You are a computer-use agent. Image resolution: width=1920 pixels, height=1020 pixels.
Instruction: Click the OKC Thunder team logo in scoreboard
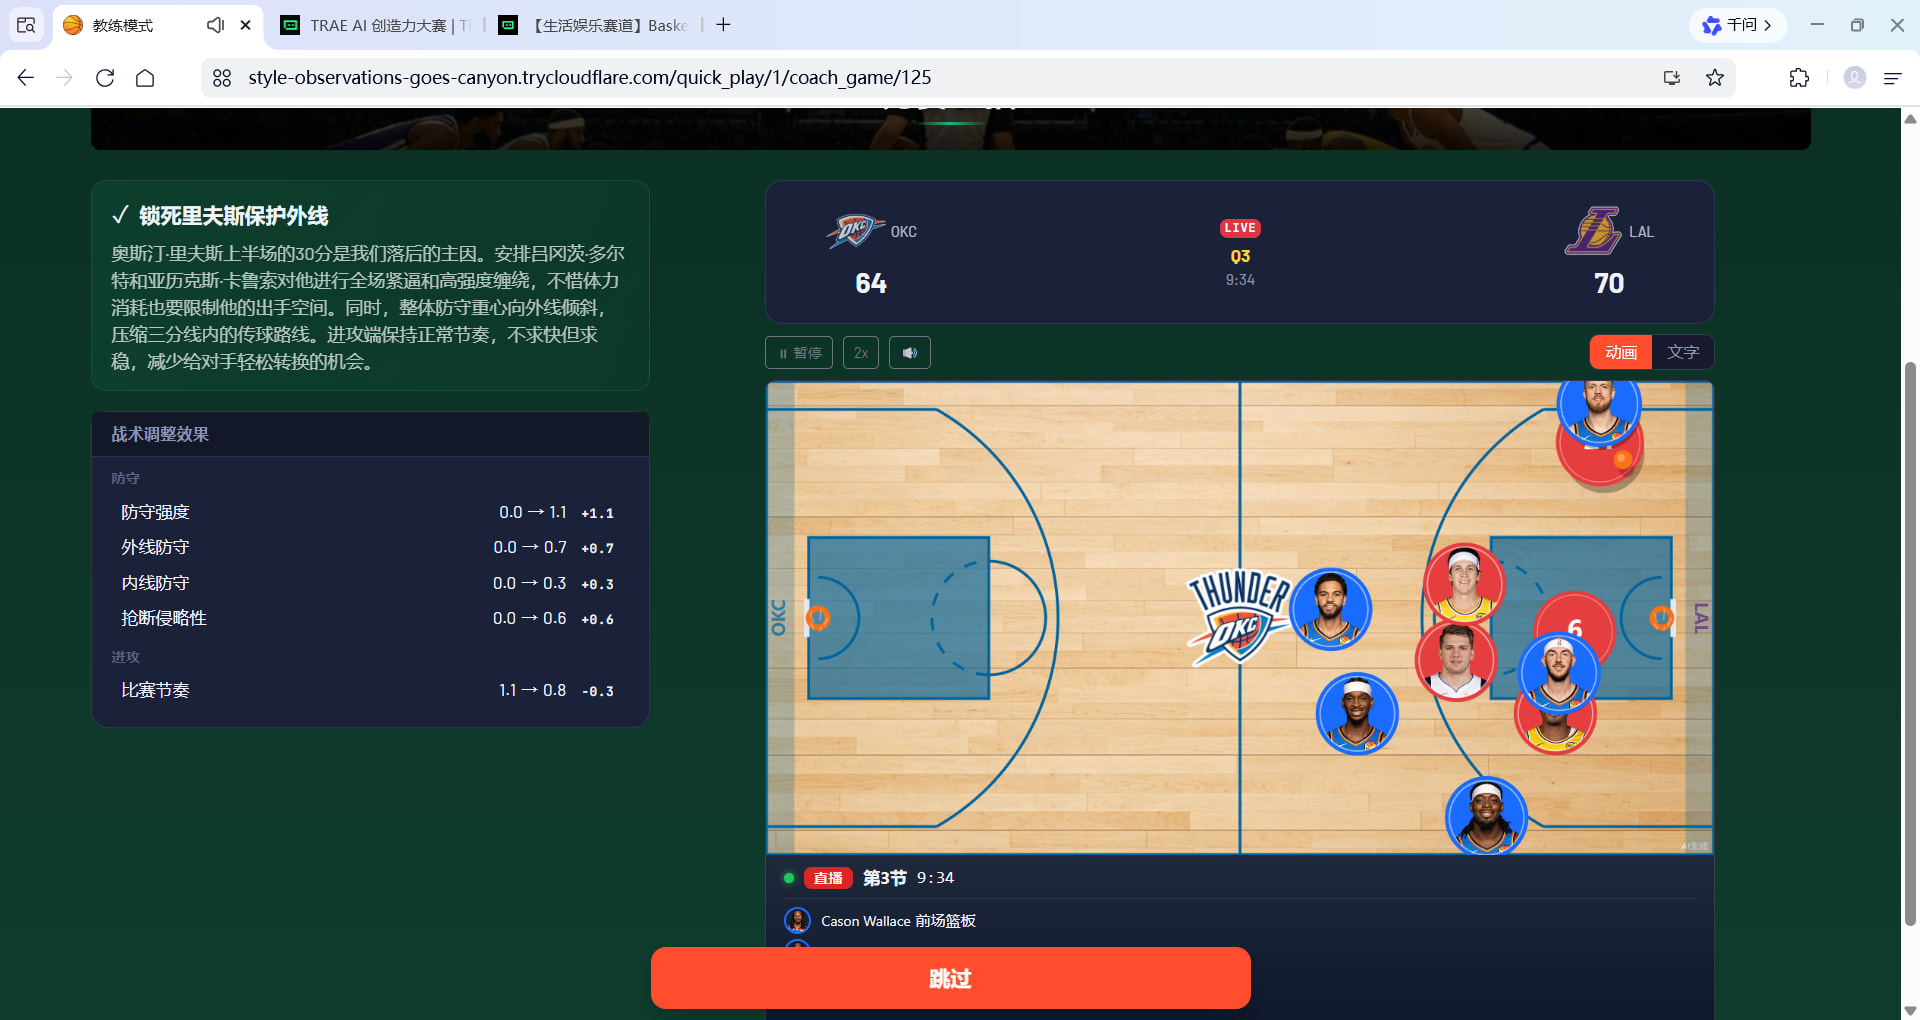(854, 231)
